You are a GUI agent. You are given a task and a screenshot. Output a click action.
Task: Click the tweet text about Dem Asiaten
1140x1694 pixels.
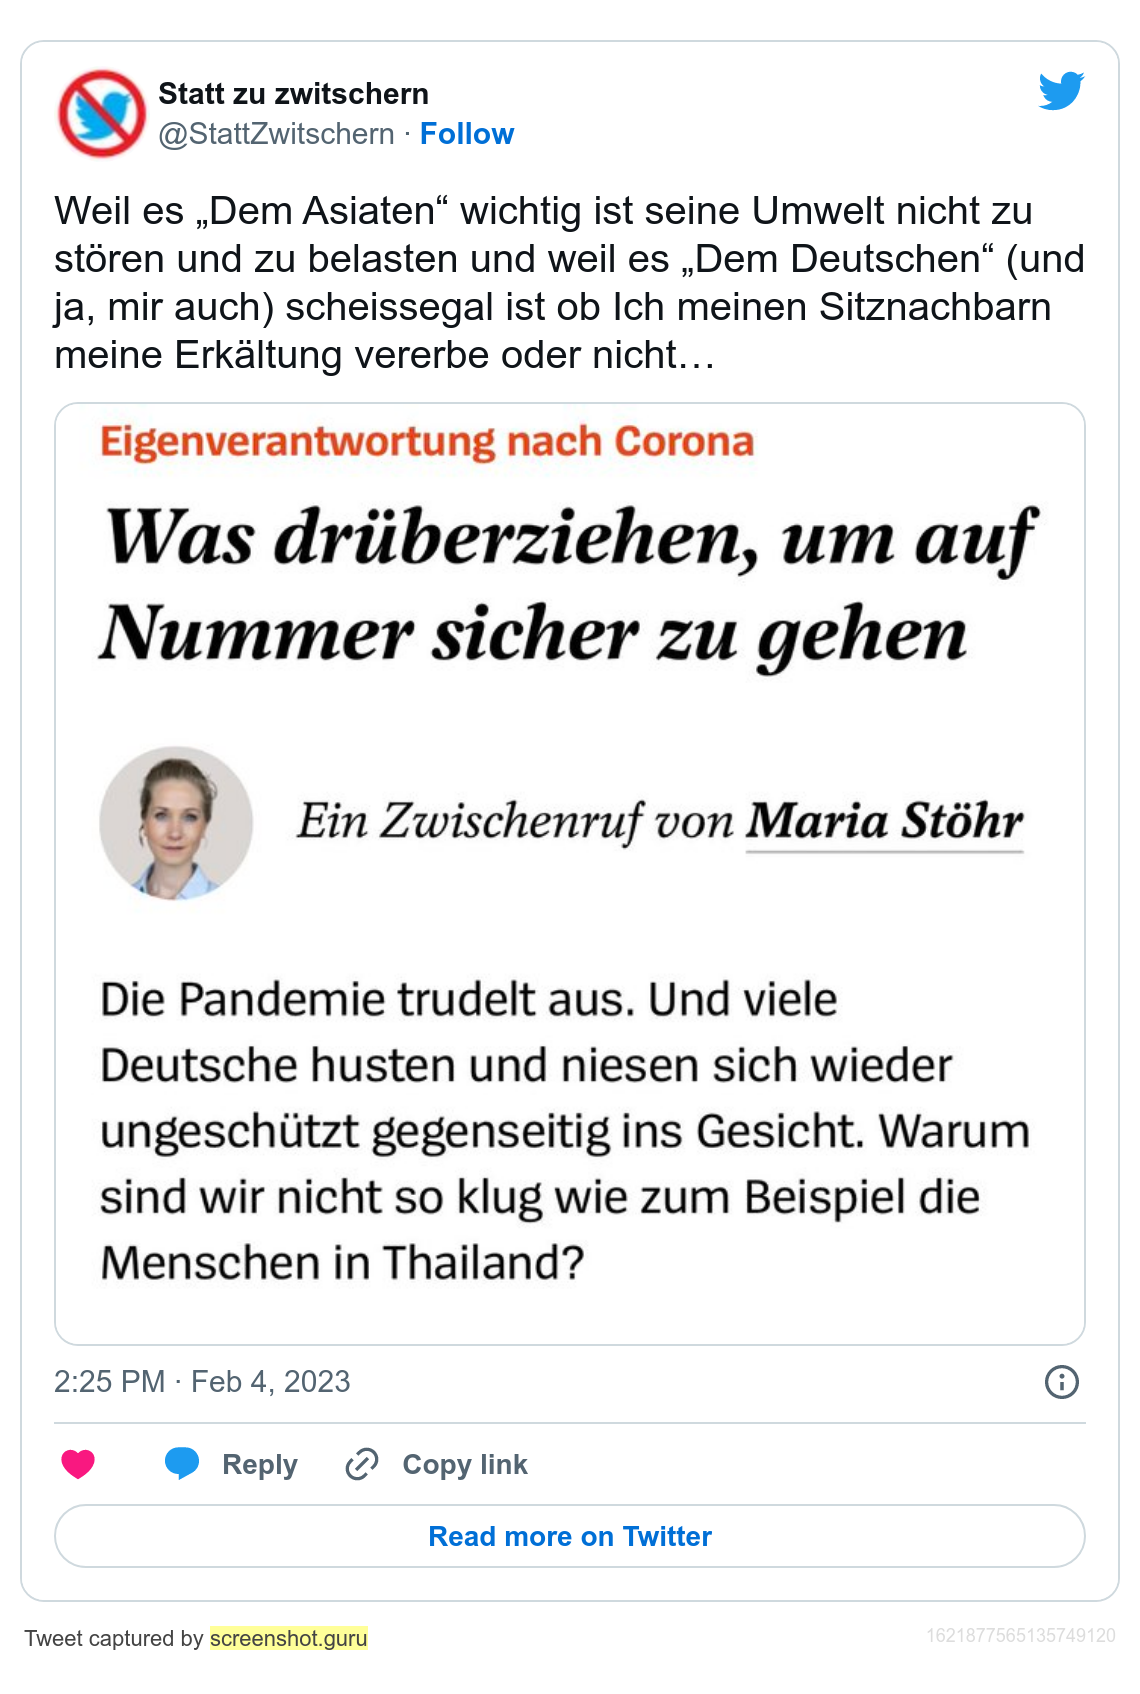[568, 283]
